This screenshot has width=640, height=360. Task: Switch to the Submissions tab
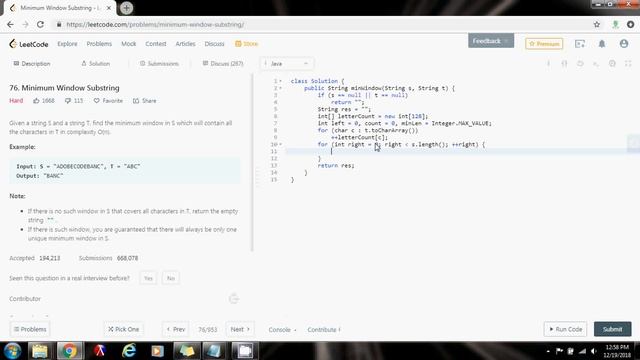point(159,64)
